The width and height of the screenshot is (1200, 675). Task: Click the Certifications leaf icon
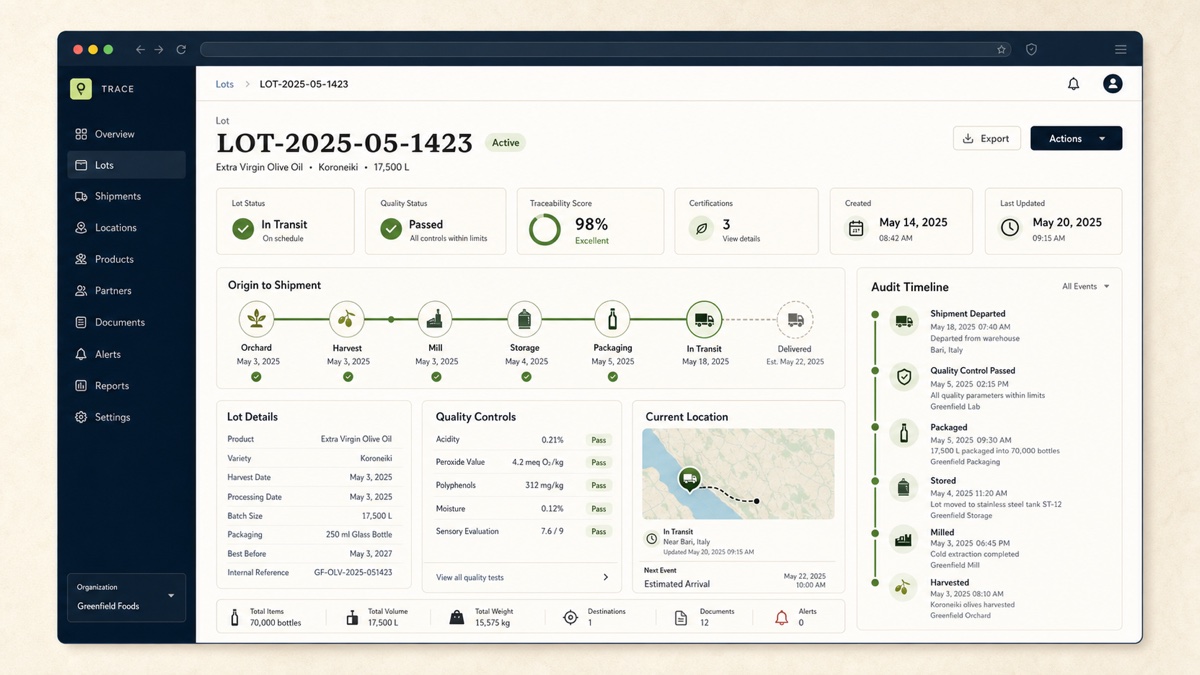701,229
